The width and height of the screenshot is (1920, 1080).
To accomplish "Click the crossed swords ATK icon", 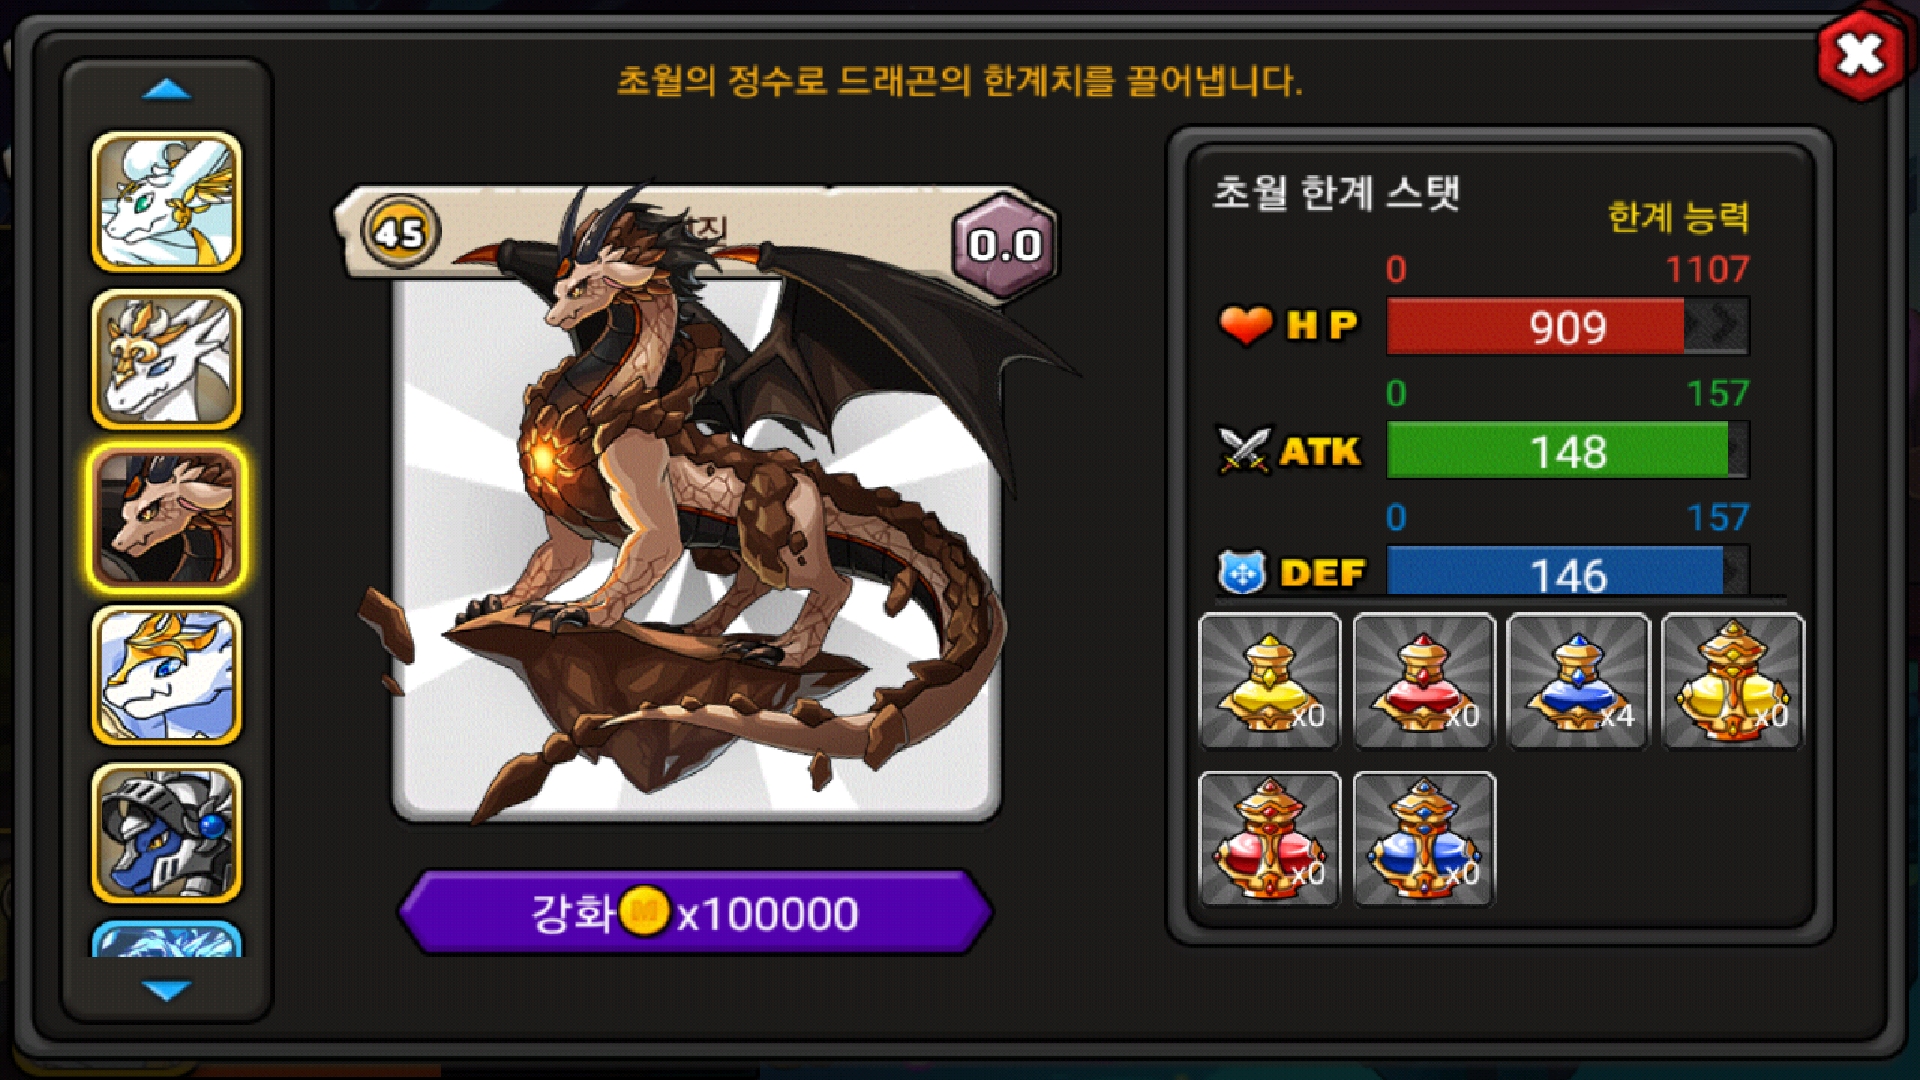I will coord(1244,450).
